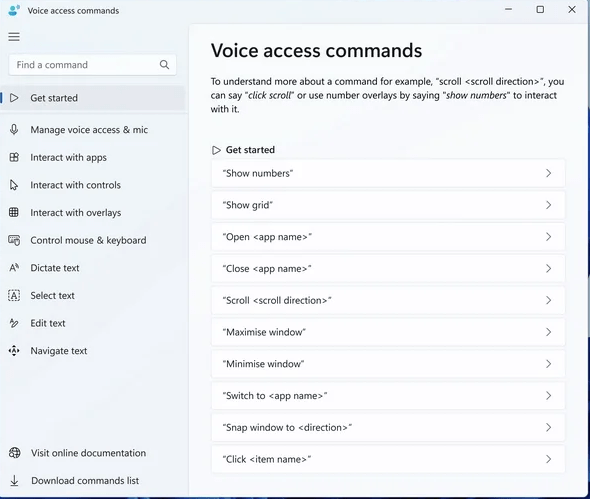The width and height of the screenshot is (590, 499).
Task: Choose Dictate text in sidebar
Action: [x=93, y=268]
